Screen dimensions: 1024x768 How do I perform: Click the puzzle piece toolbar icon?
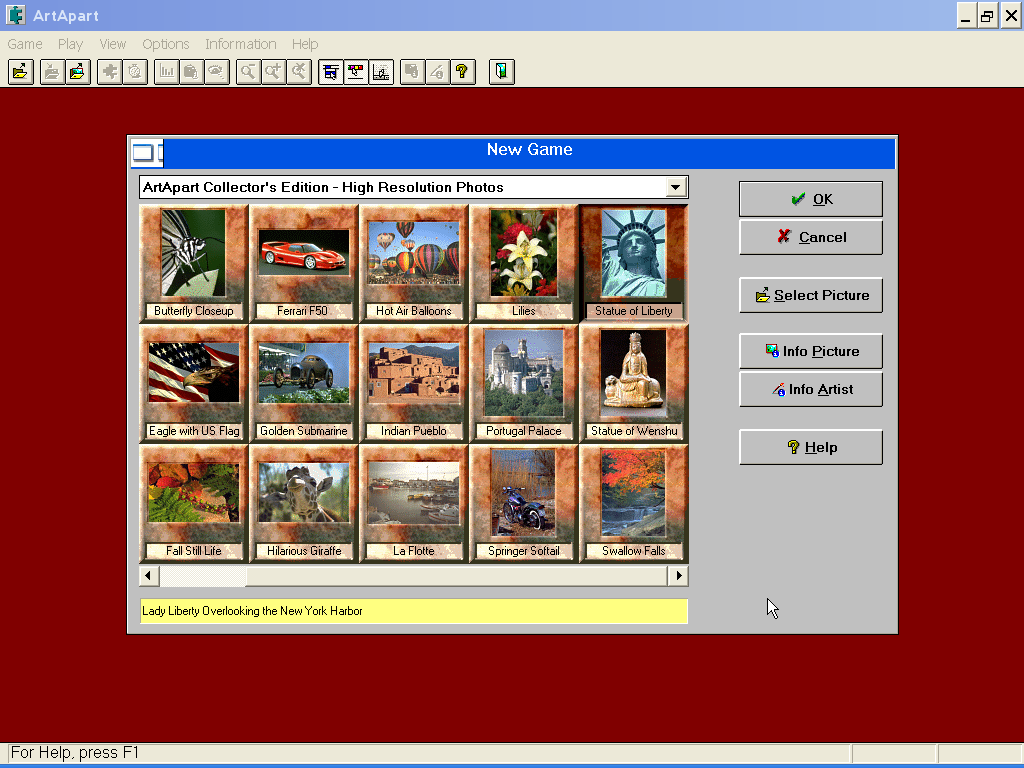pyautogui.click(x=110, y=71)
